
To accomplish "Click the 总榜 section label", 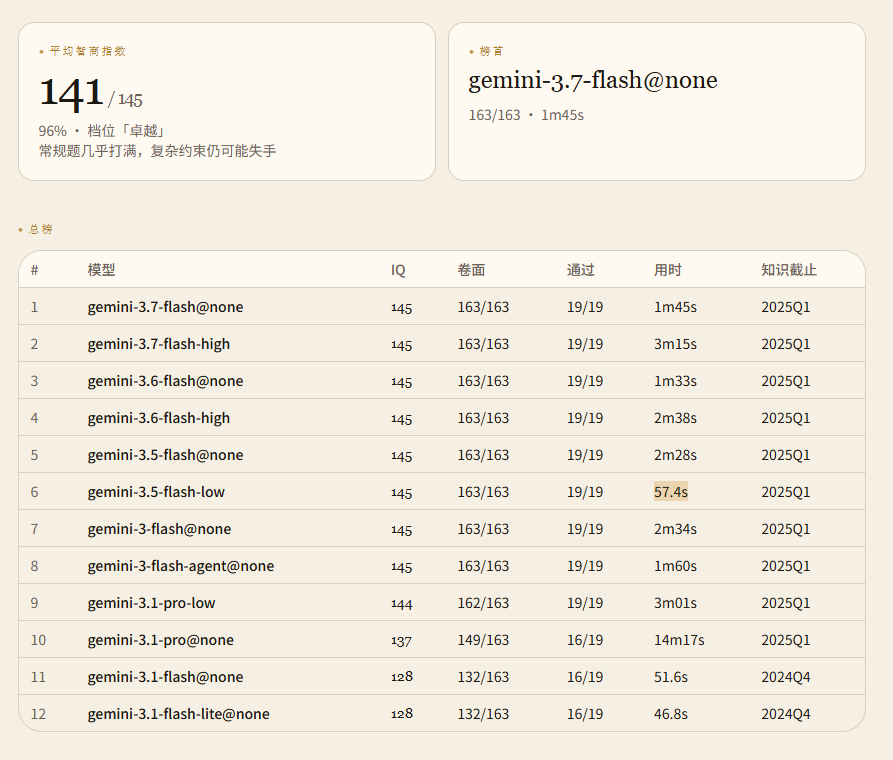I will (x=40, y=229).
